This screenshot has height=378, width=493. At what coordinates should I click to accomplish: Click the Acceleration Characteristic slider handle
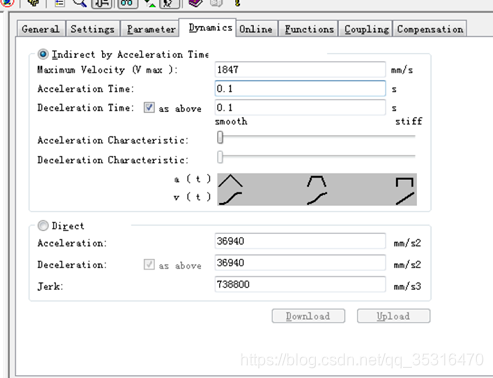point(220,137)
